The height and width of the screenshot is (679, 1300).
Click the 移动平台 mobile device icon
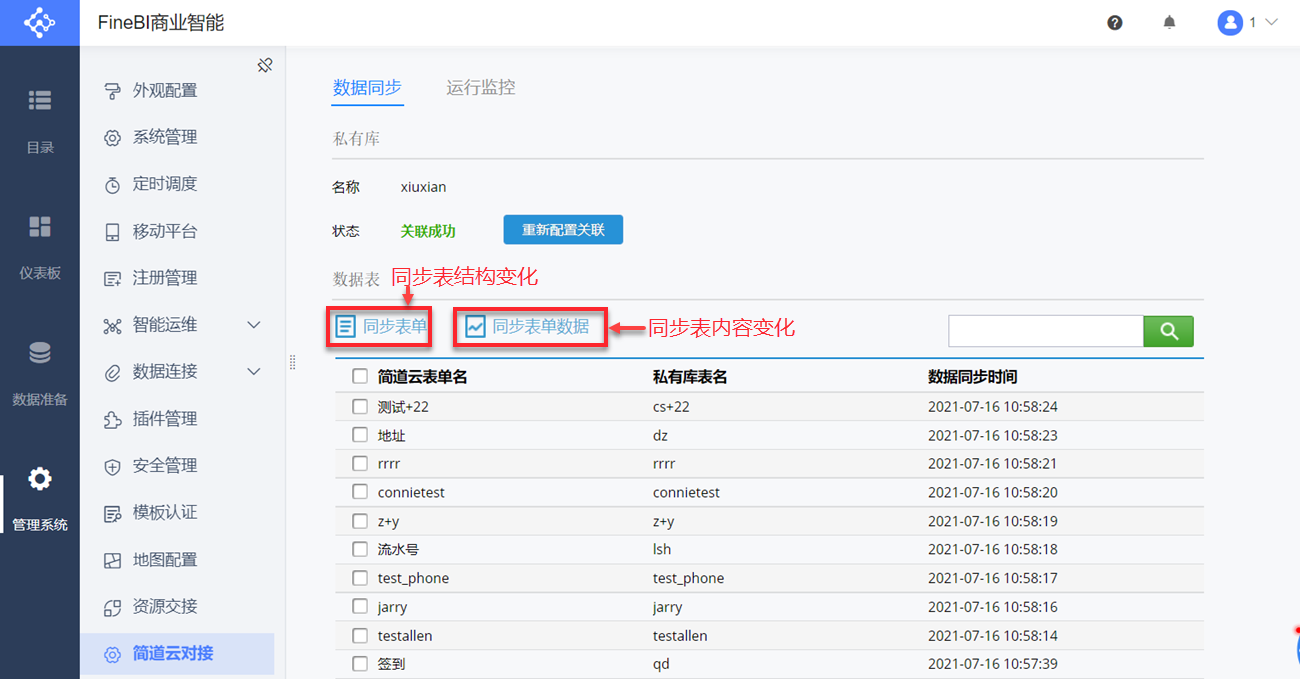click(x=113, y=232)
